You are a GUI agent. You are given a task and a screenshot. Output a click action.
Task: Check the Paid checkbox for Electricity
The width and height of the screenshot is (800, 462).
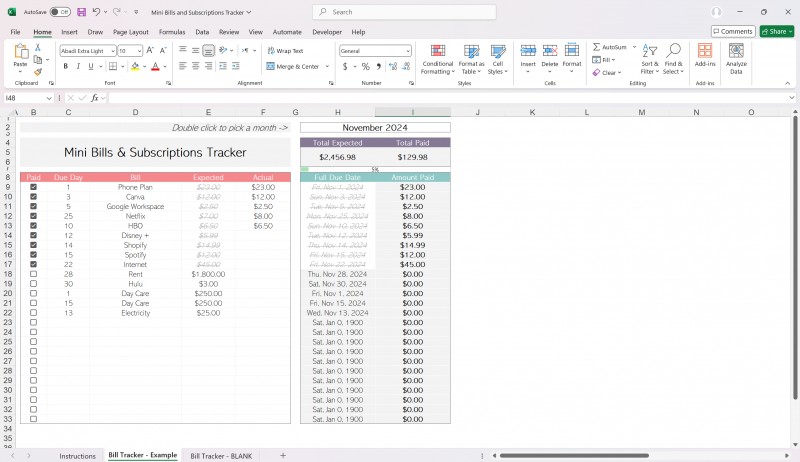[33, 313]
